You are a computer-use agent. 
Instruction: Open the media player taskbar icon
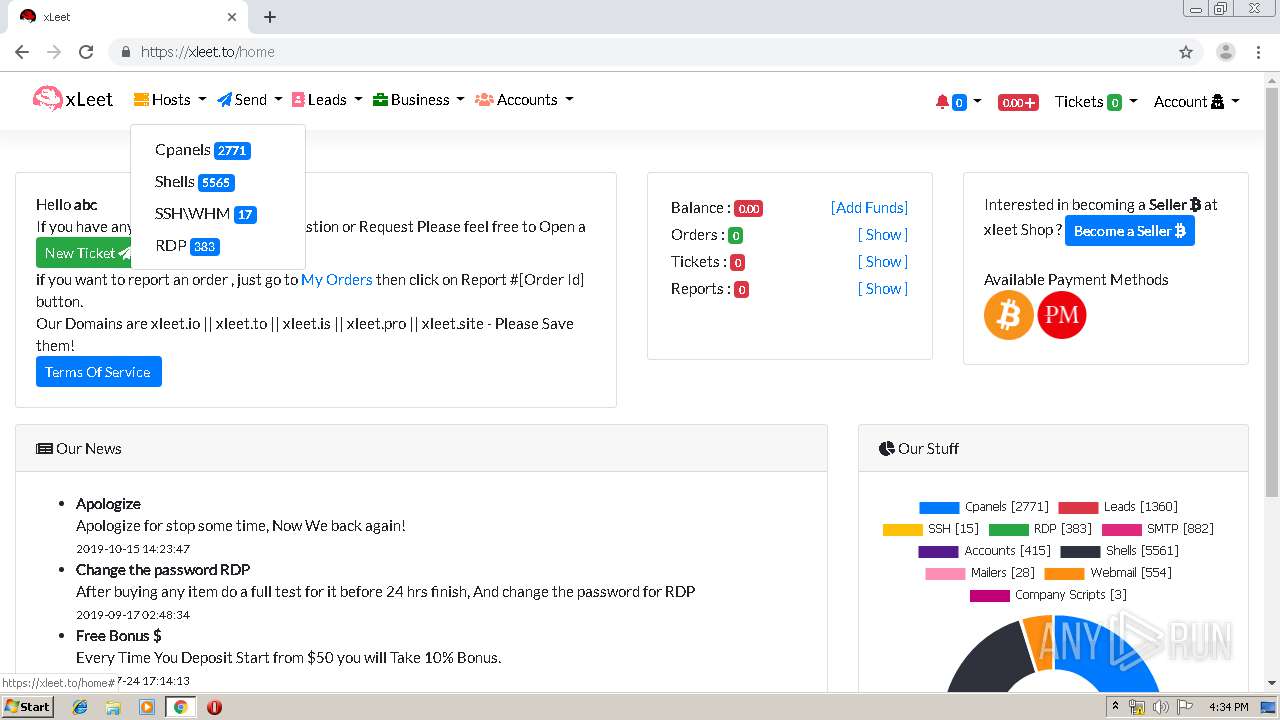pos(147,707)
